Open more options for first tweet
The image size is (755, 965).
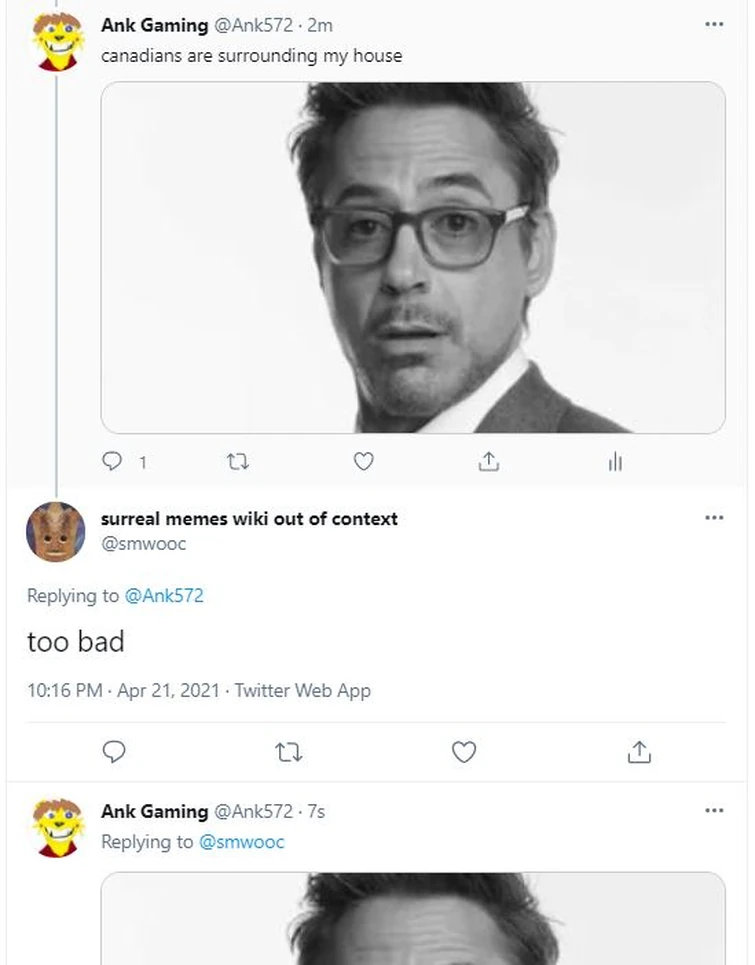click(x=713, y=24)
